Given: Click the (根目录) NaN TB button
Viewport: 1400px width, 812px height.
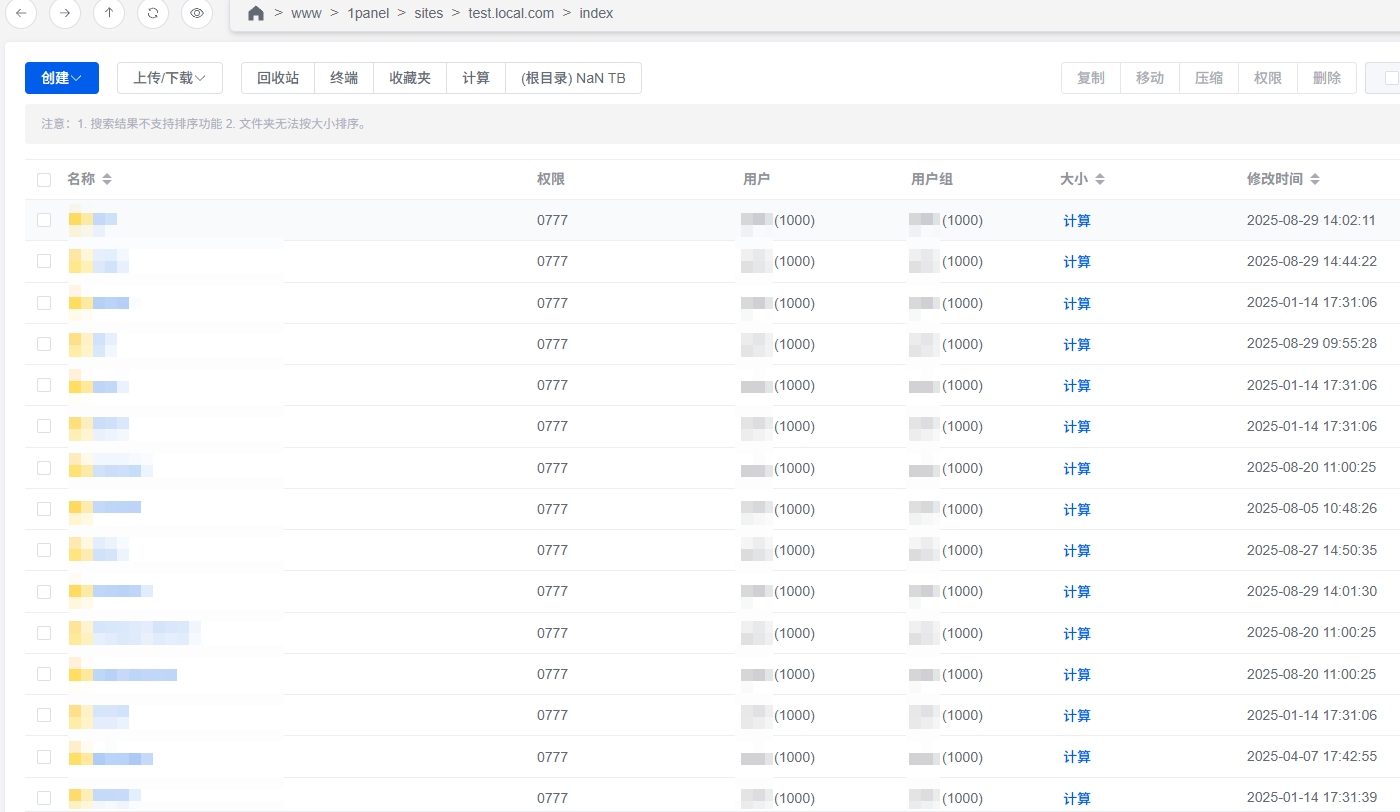Looking at the screenshot, I should click(x=574, y=78).
